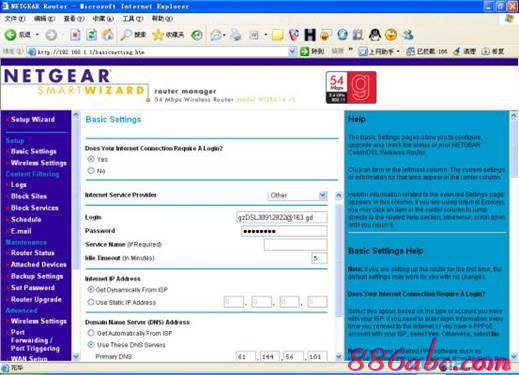Screen dimensions: 519x375
Task: Open the Edit button dropdown arrow
Action: point(266,35)
